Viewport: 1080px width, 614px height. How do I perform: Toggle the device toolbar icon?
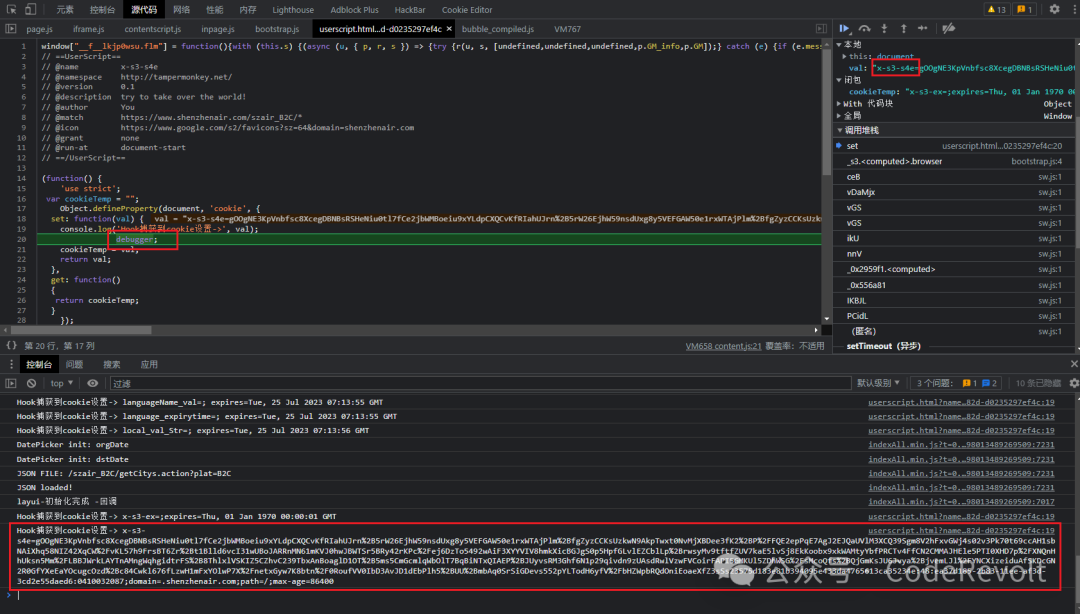click(x=30, y=10)
